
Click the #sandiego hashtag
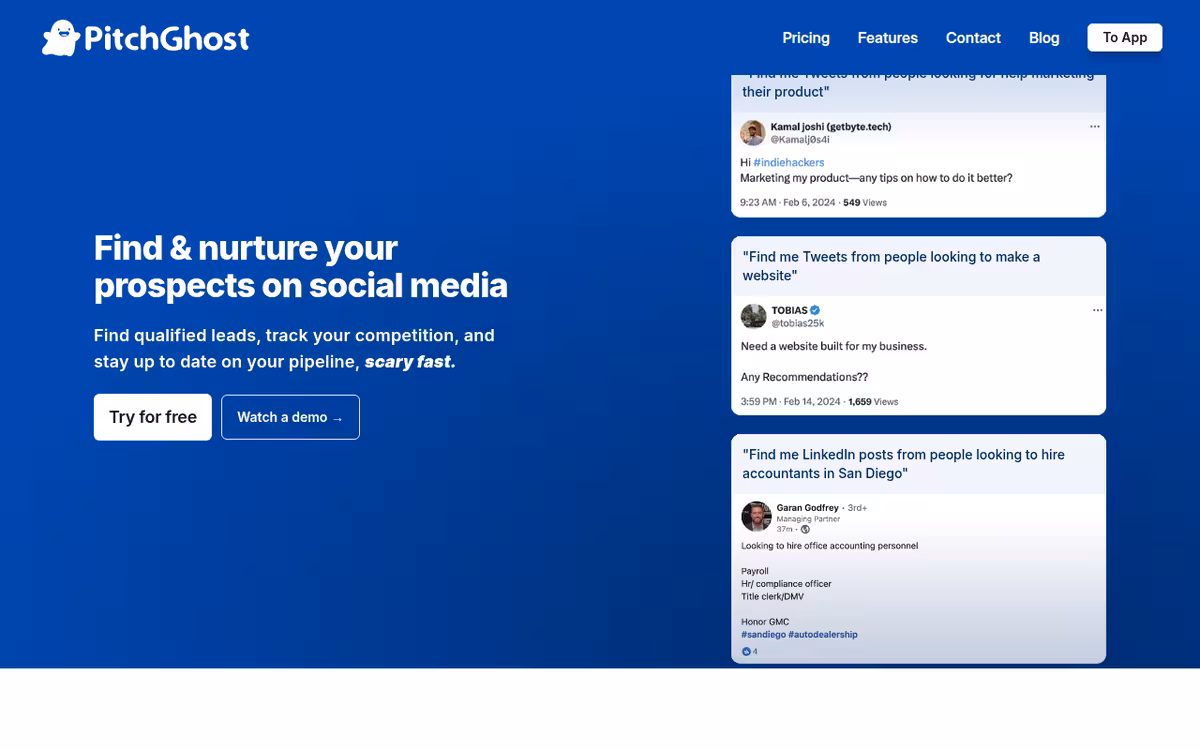[x=763, y=634]
